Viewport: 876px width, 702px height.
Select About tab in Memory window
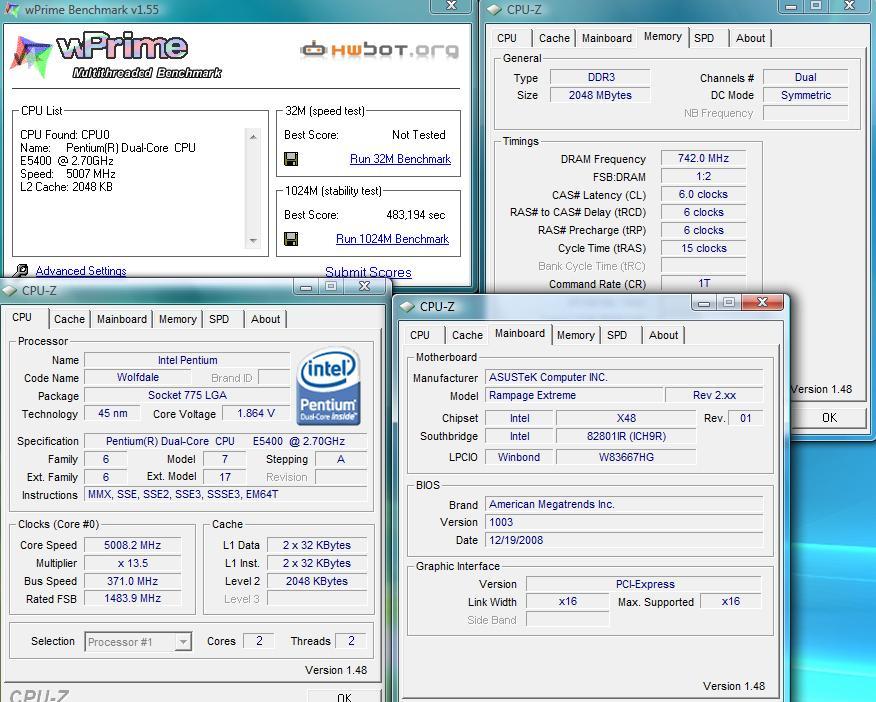tap(750, 38)
